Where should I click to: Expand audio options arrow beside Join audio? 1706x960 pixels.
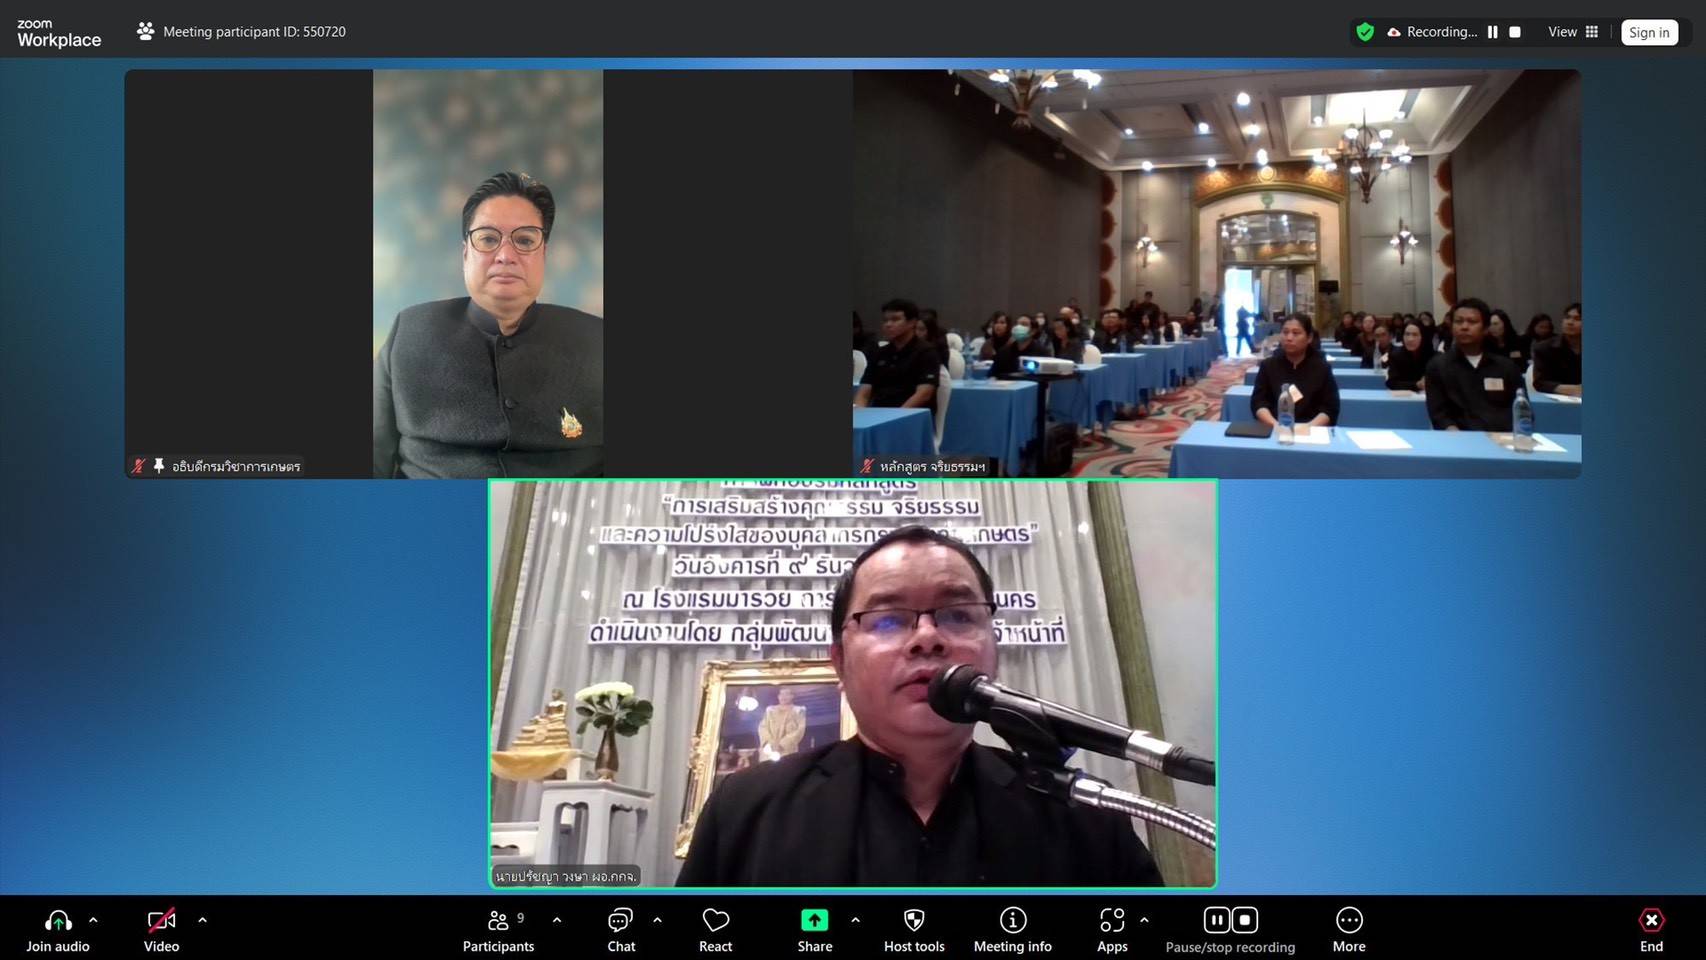[x=93, y=920]
